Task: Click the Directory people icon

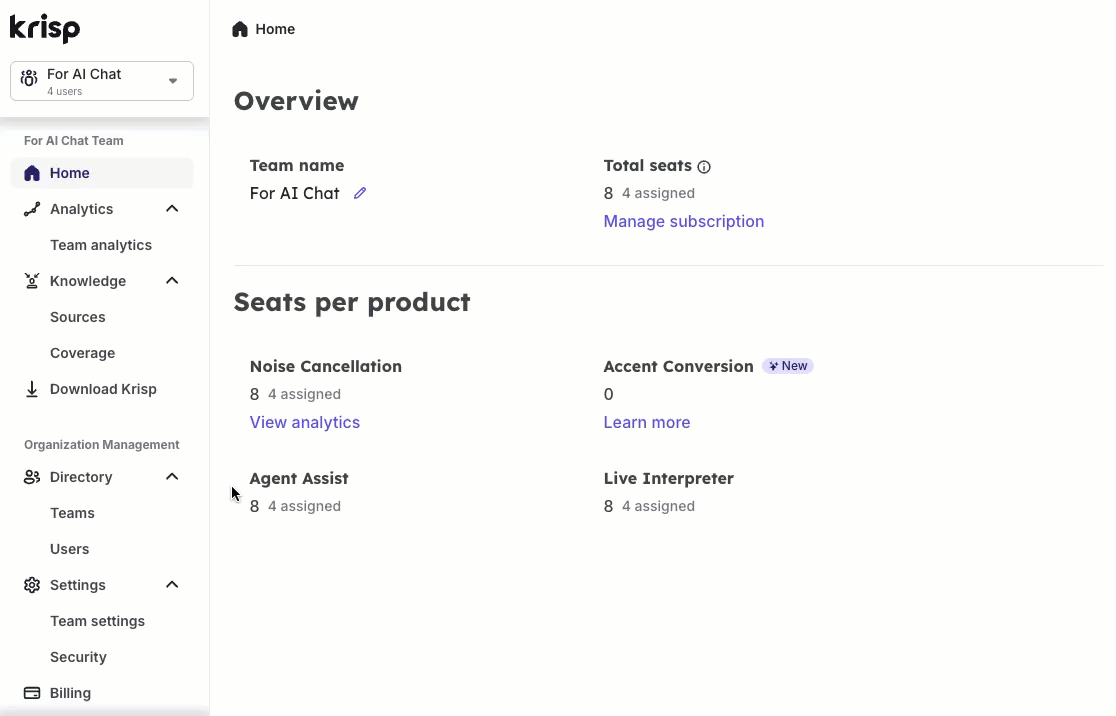Action: (32, 478)
